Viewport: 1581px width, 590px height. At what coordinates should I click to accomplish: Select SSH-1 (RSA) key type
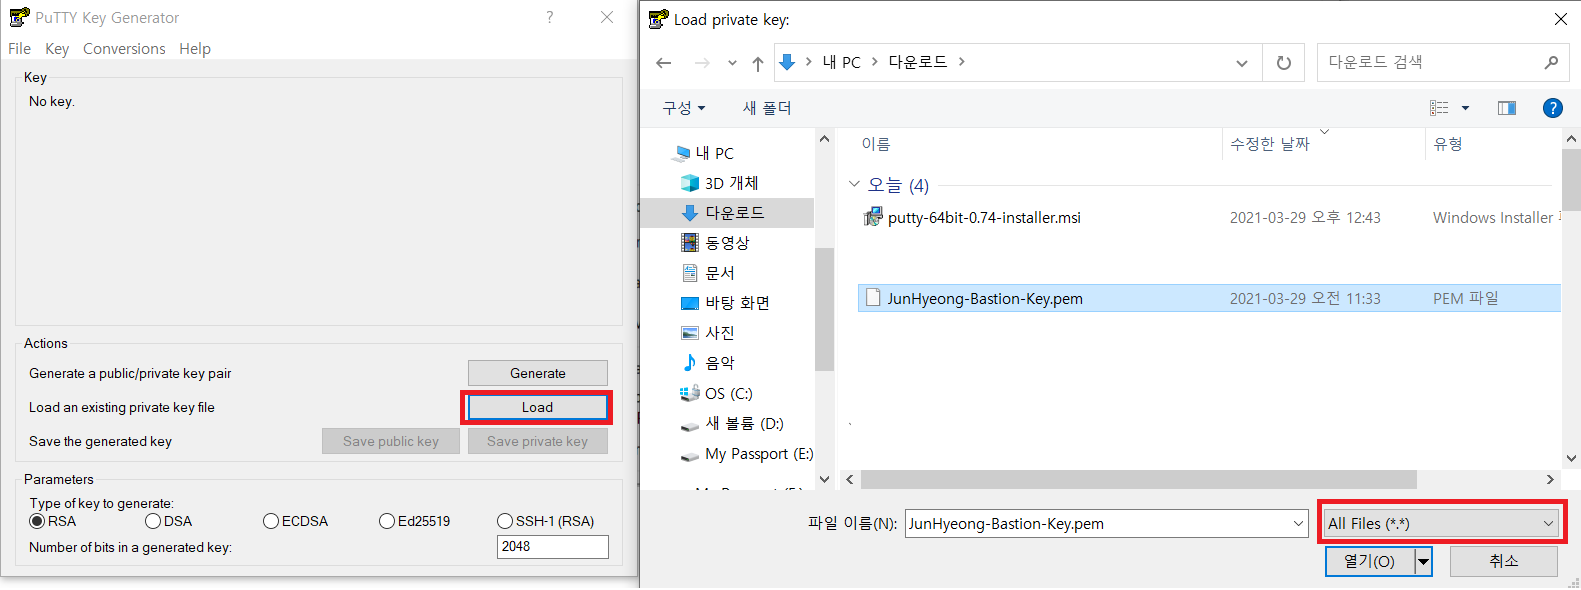coord(505,521)
